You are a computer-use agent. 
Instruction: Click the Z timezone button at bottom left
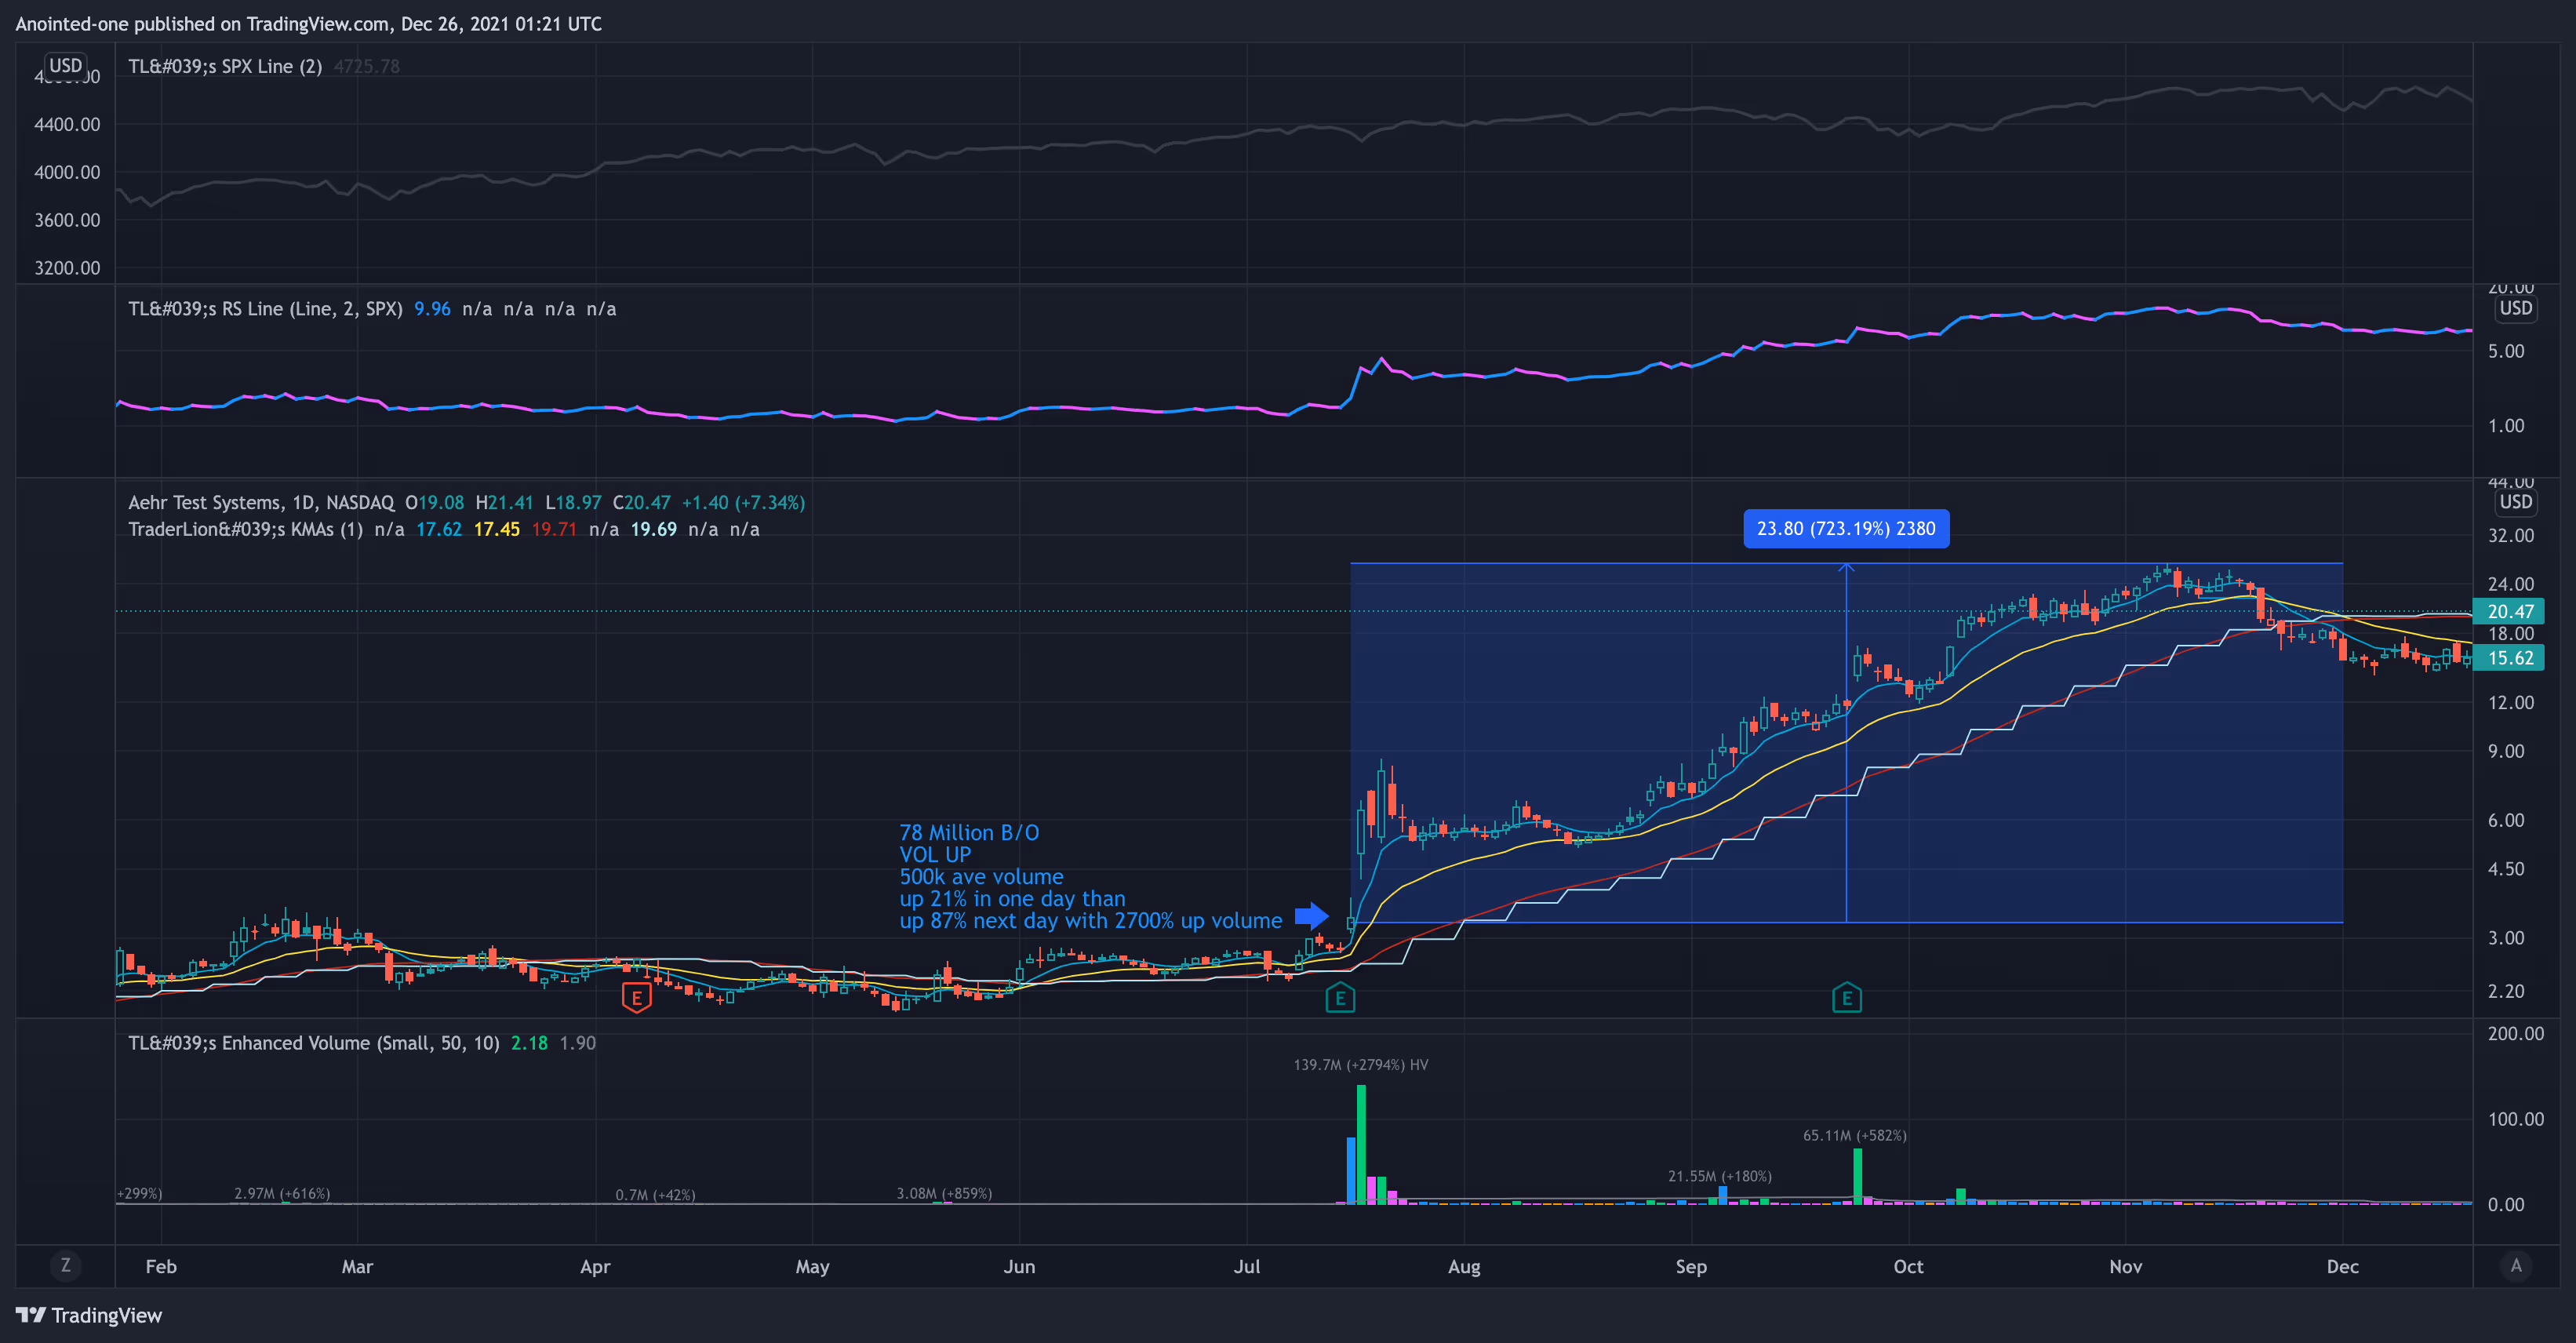click(x=66, y=1265)
